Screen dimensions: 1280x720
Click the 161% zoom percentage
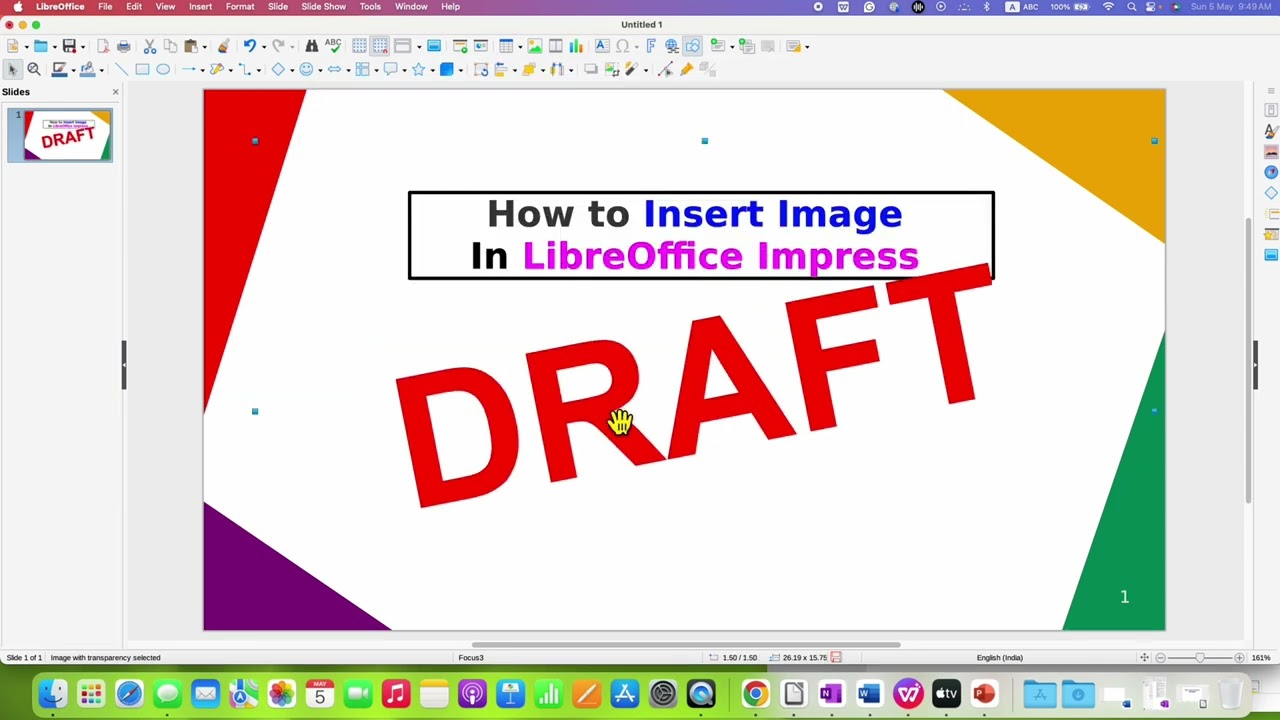tap(1261, 657)
